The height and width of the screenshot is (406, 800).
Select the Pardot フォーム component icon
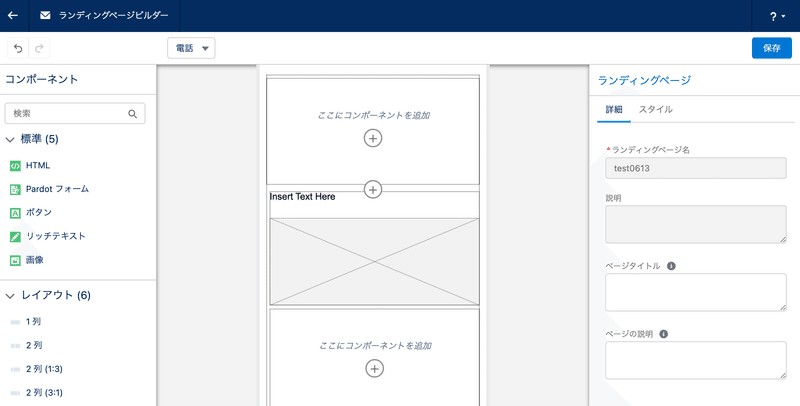pyautogui.click(x=15, y=189)
